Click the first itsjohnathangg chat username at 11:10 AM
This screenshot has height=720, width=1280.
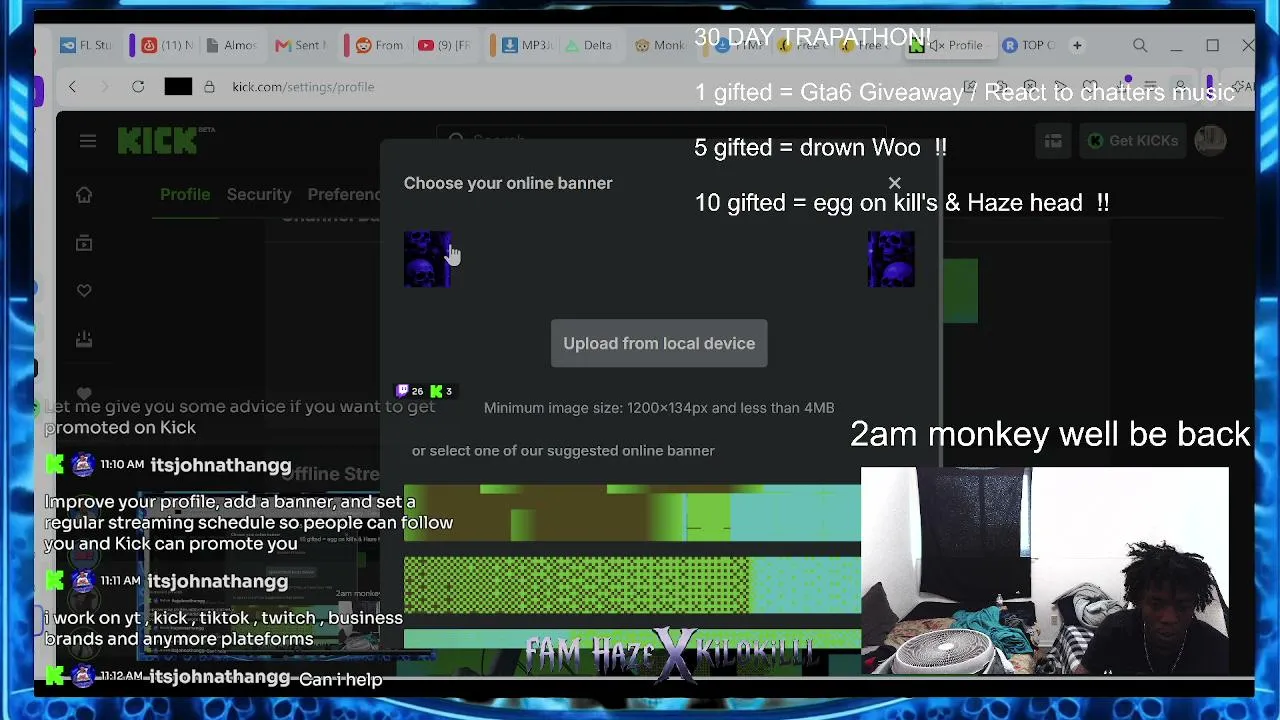click(221, 465)
